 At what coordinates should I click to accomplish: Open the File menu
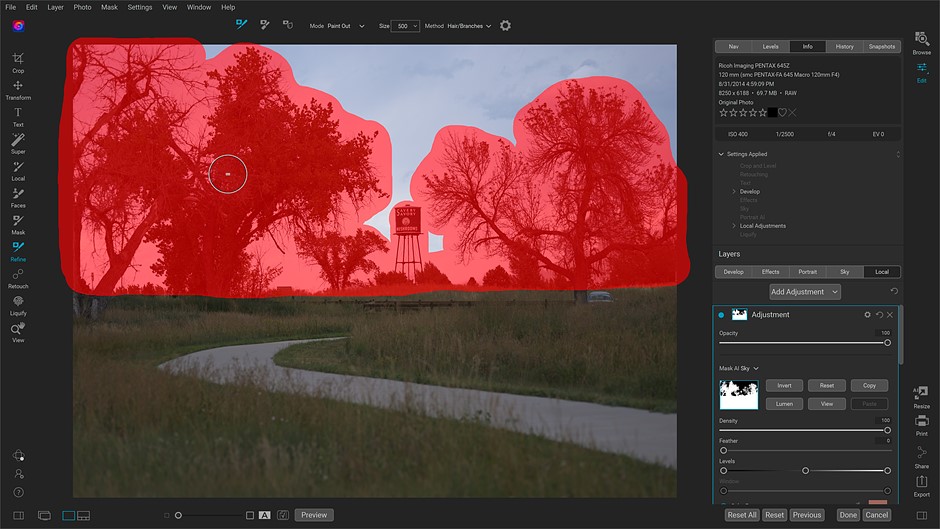pyautogui.click(x=11, y=7)
